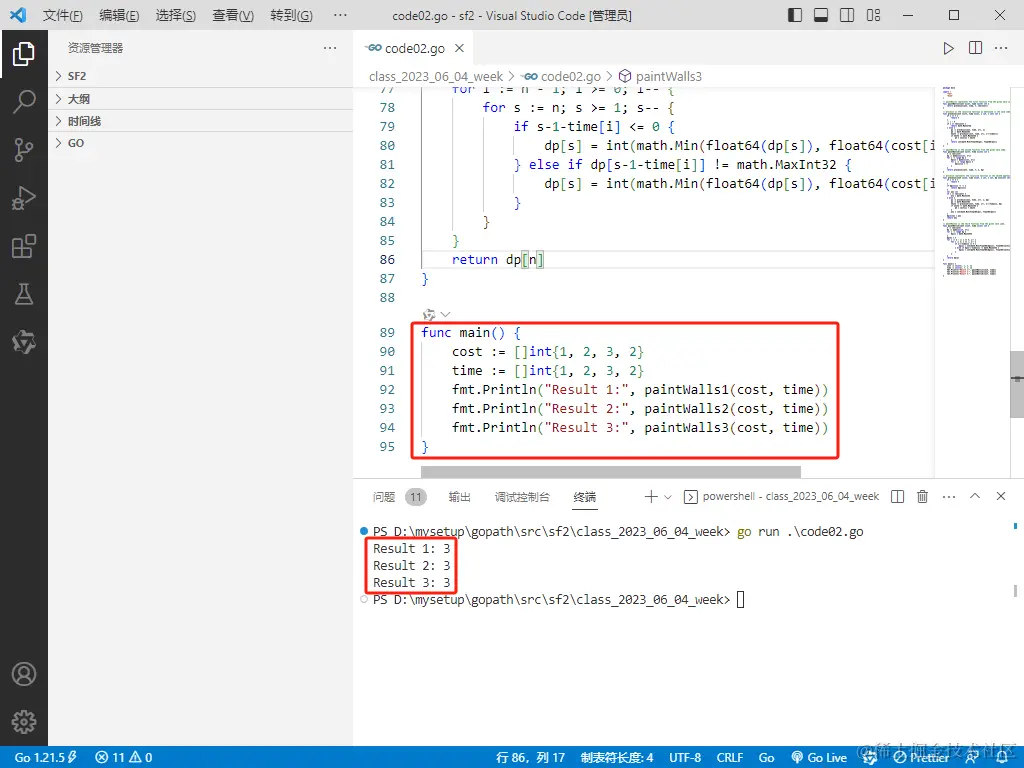Customize layout from title bar
1024x768 pixels.
pos(873,15)
